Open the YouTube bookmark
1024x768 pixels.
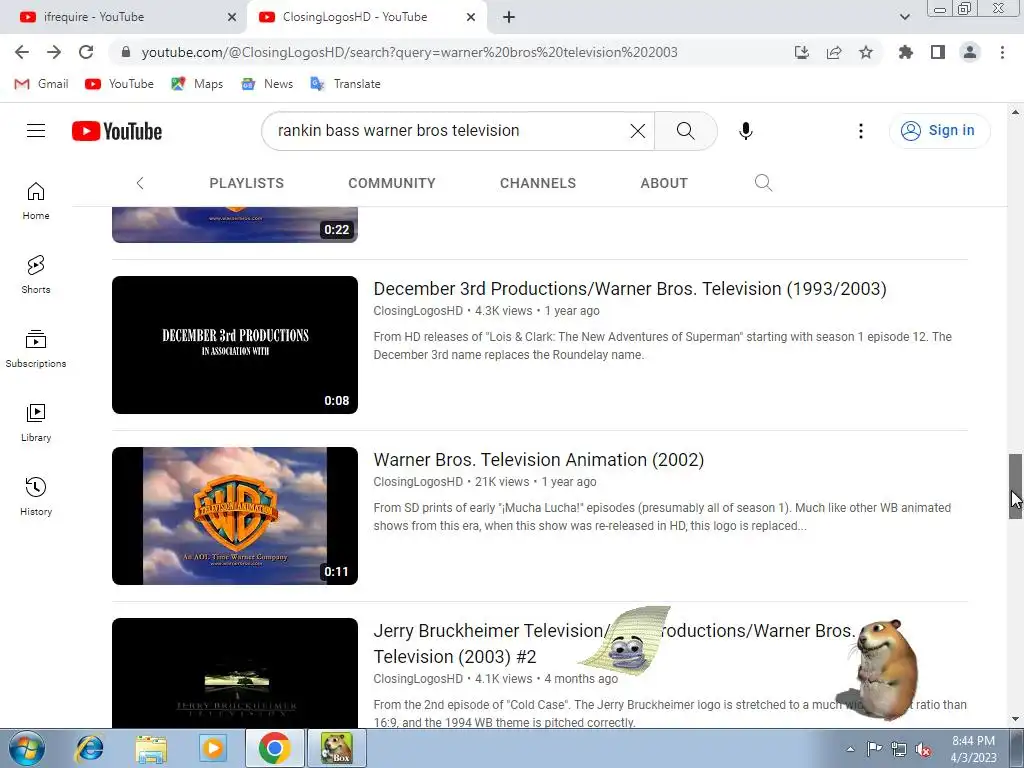[120, 84]
